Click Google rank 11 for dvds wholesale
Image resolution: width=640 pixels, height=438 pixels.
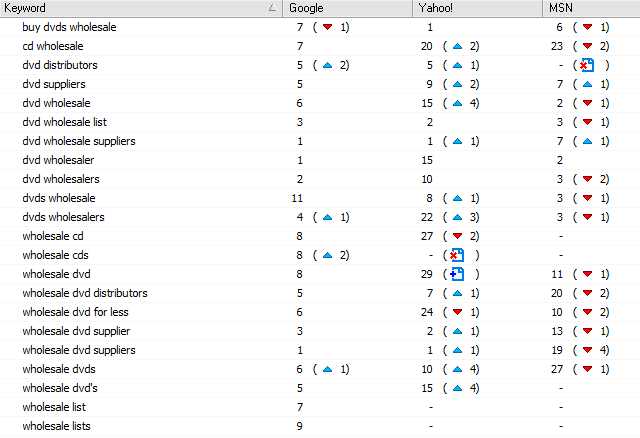297,198
